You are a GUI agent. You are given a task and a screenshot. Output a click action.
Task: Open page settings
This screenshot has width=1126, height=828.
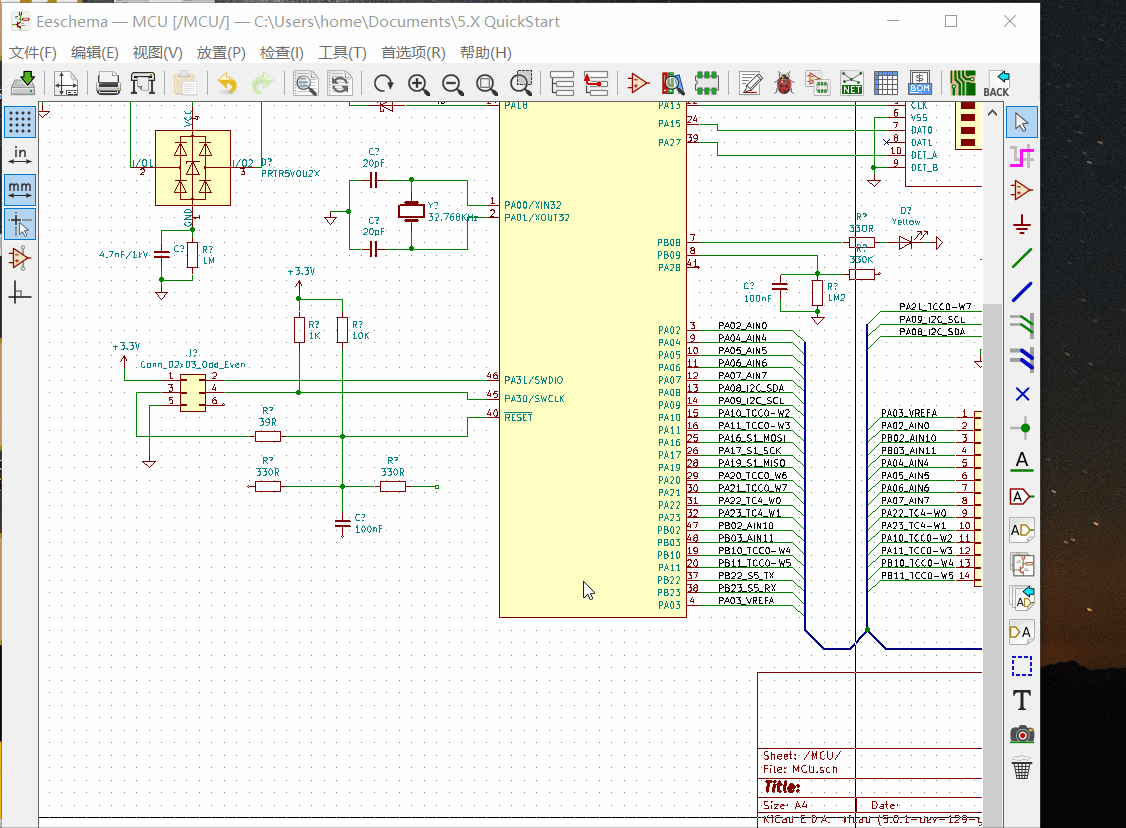[66, 83]
